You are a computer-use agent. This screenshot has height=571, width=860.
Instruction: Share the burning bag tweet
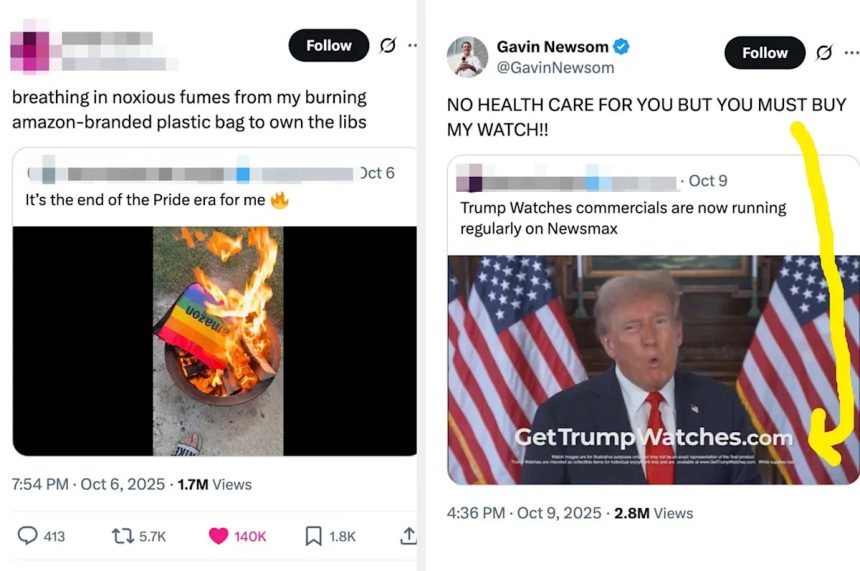pos(408,536)
